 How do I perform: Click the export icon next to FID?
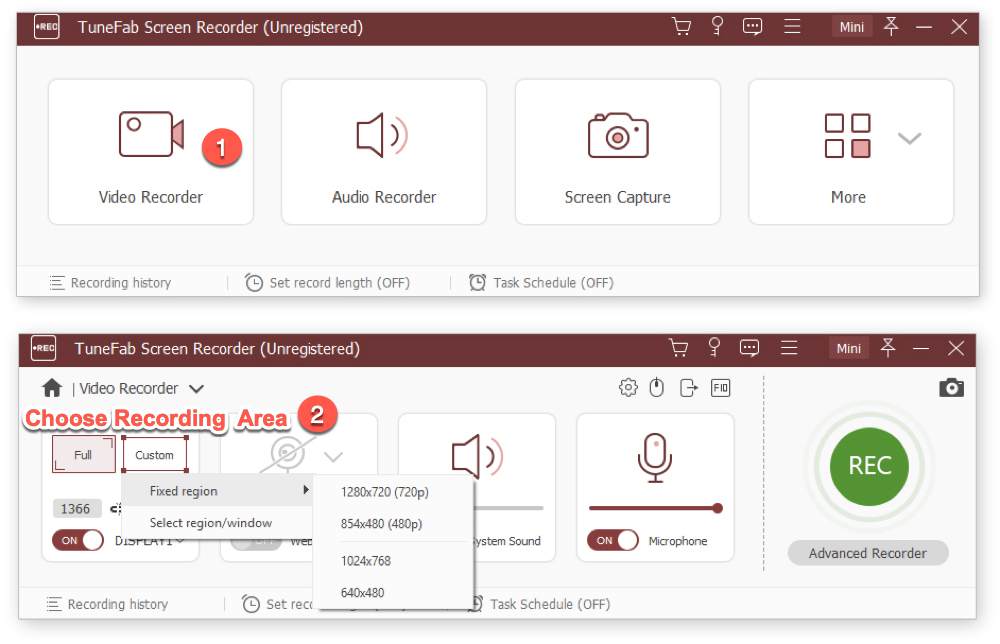point(688,388)
